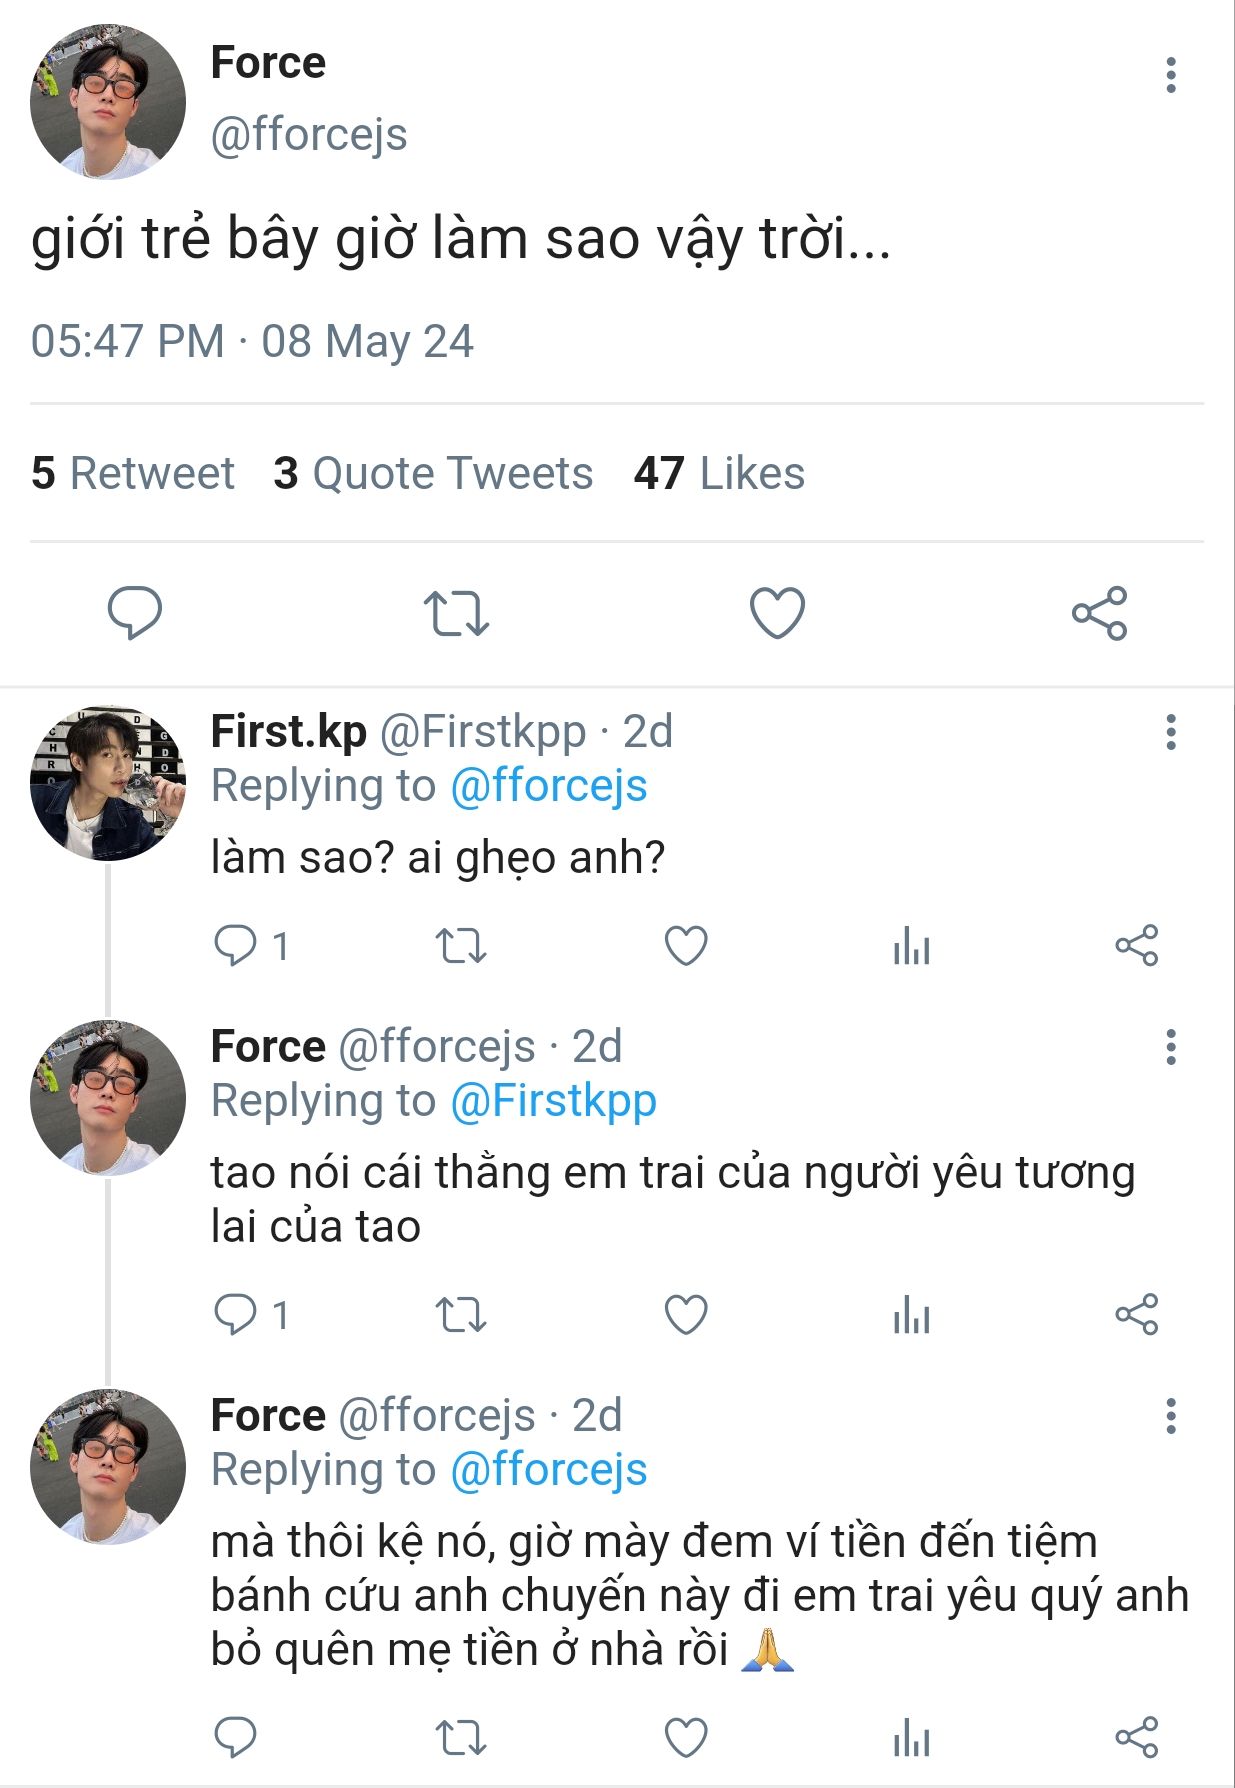The width and height of the screenshot is (1235, 1788).
Task: Share the main tweet by Force
Action: click(1099, 613)
